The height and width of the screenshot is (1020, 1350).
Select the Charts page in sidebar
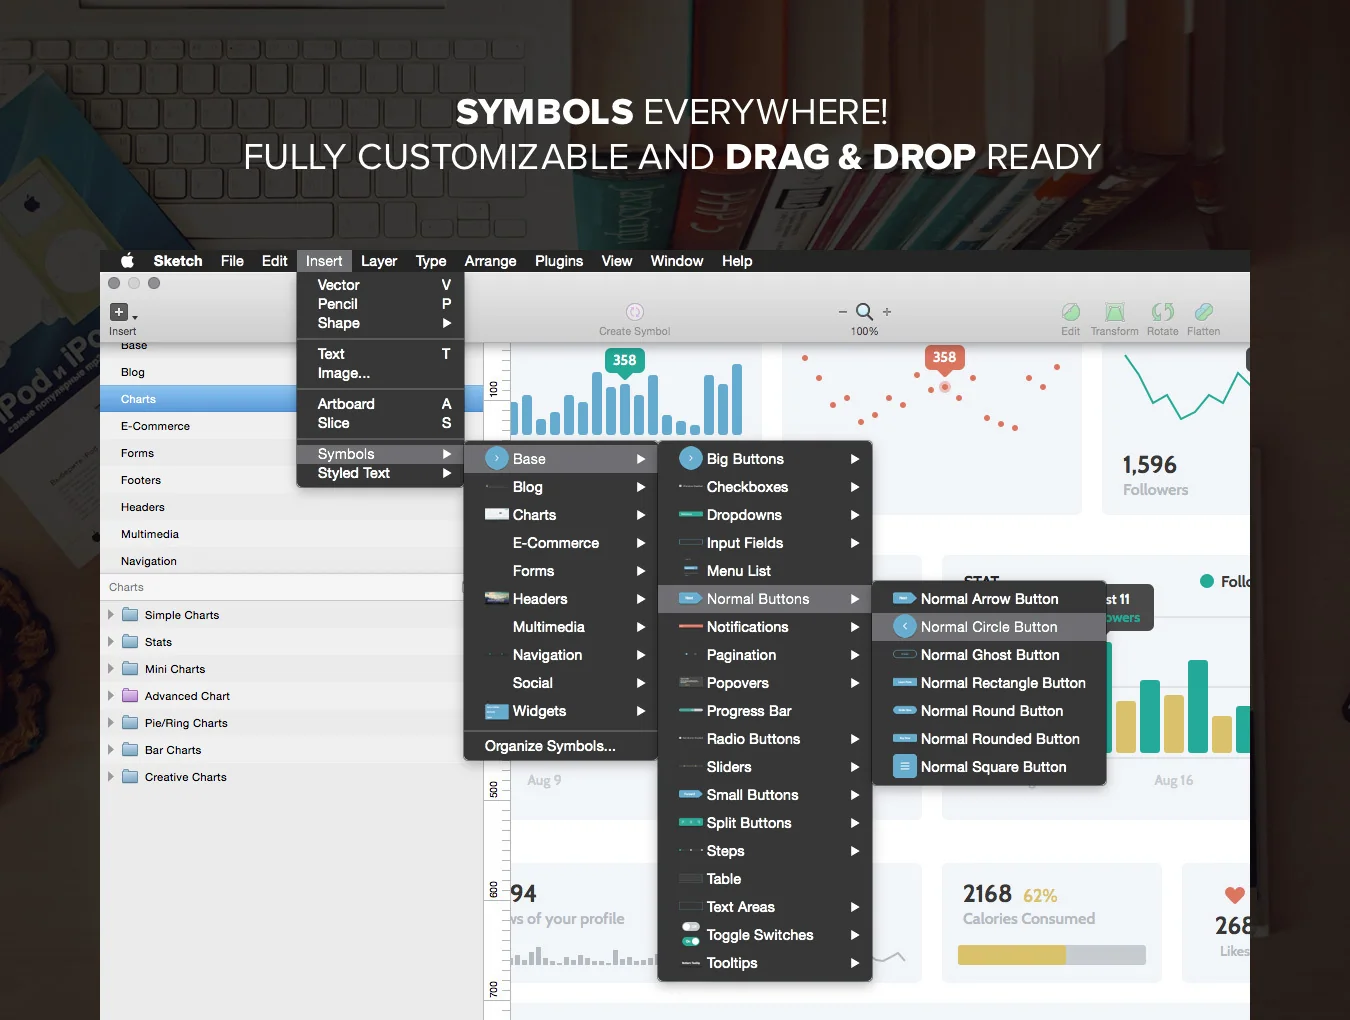[x=199, y=399]
